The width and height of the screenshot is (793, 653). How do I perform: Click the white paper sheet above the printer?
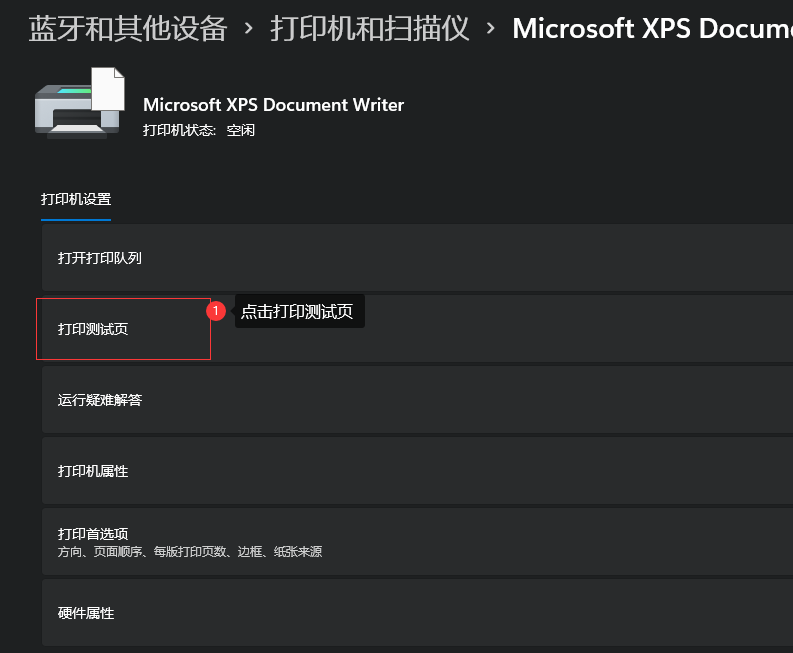[x=108, y=87]
